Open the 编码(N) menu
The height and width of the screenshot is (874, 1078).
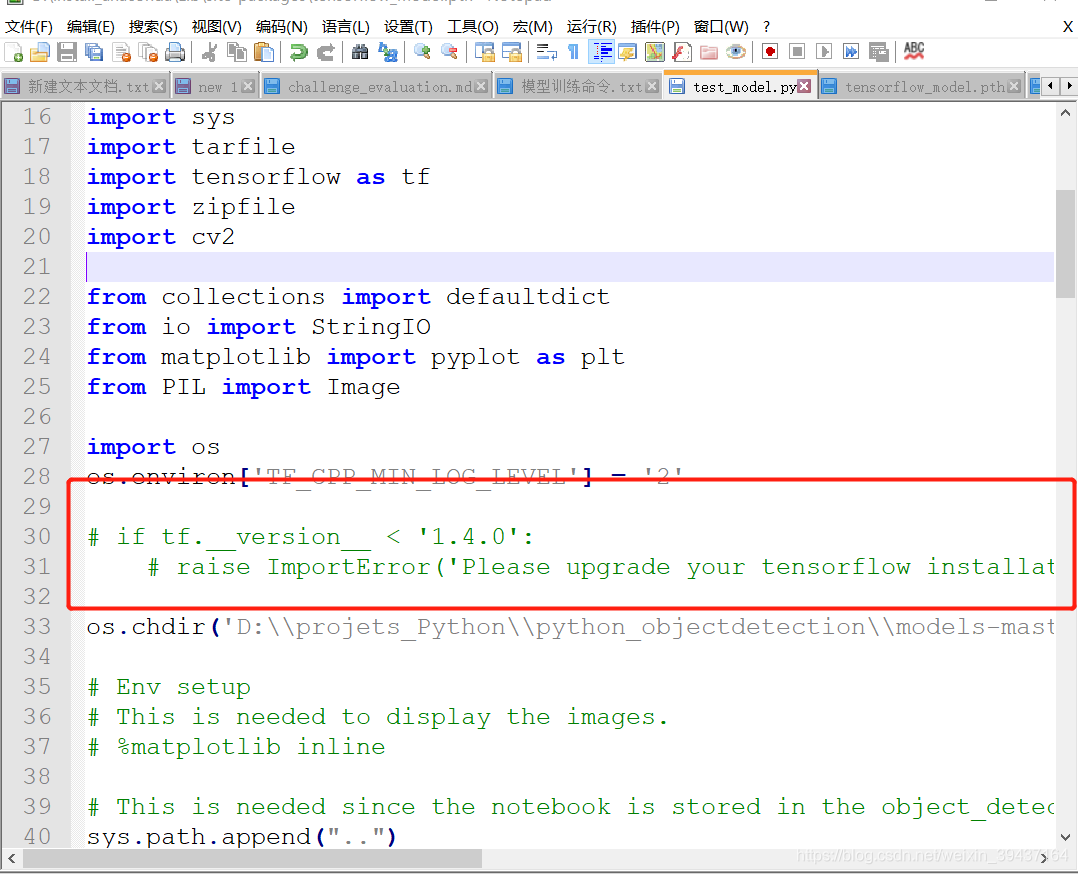click(x=282, y=27)
